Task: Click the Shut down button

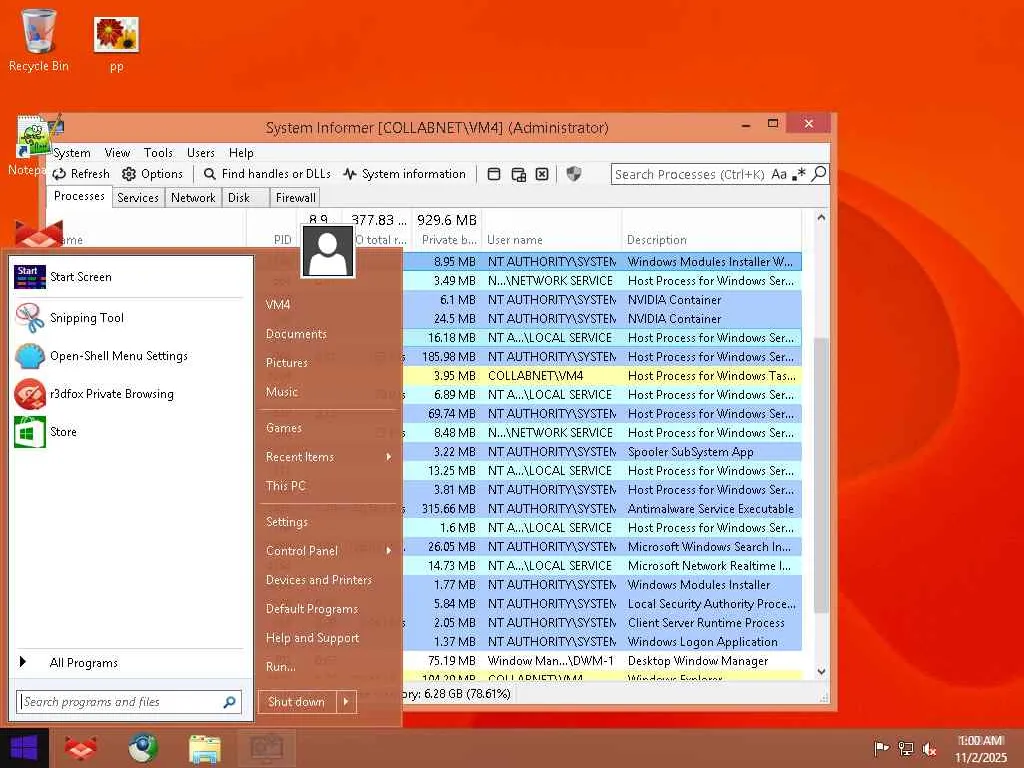Action: 297,702
